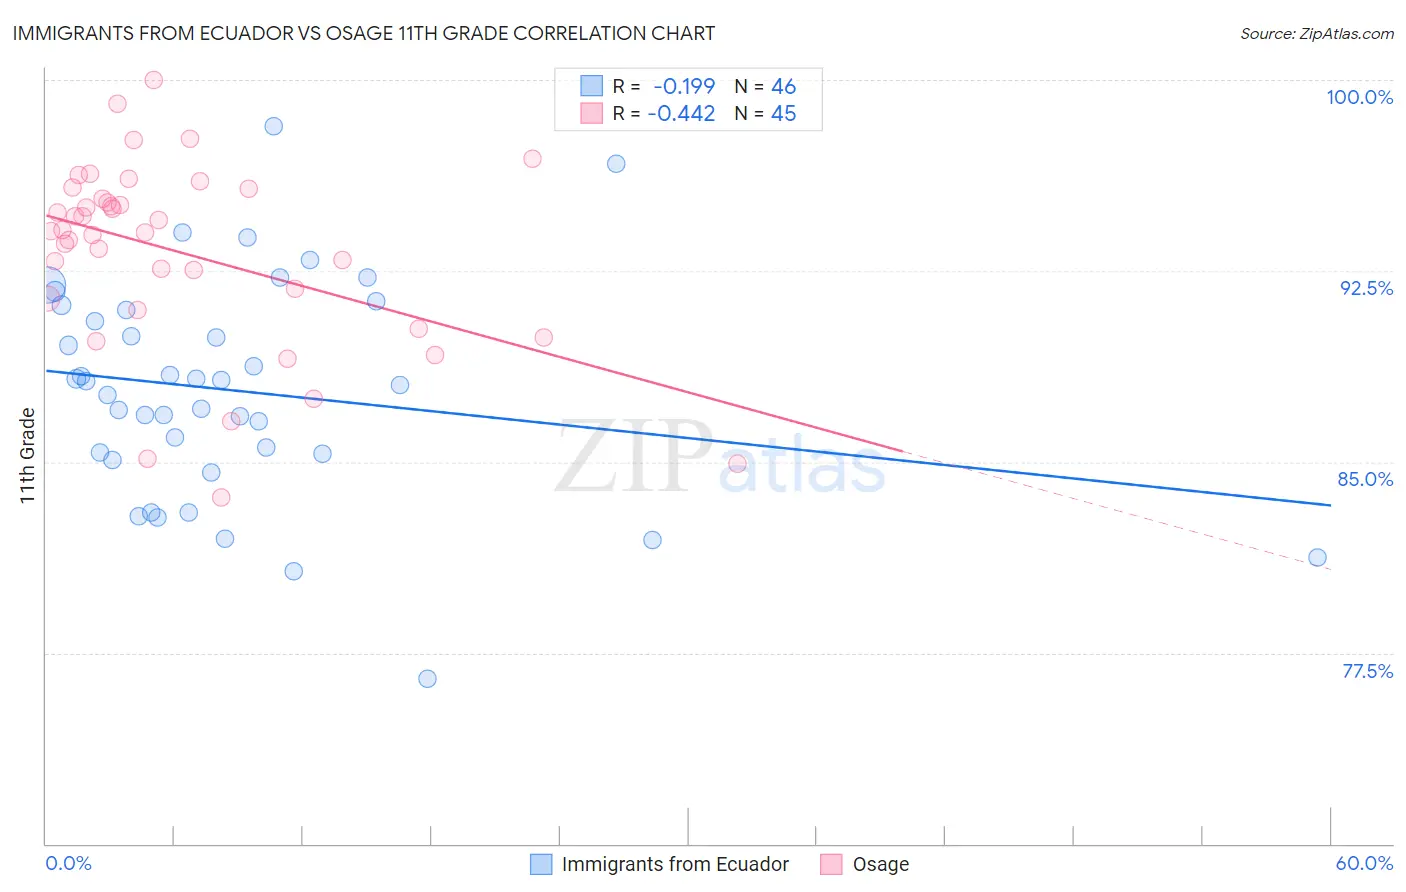Click the chart title text
The width and height of the screenshot is (1406, 892).
click(x=364, y=33)
